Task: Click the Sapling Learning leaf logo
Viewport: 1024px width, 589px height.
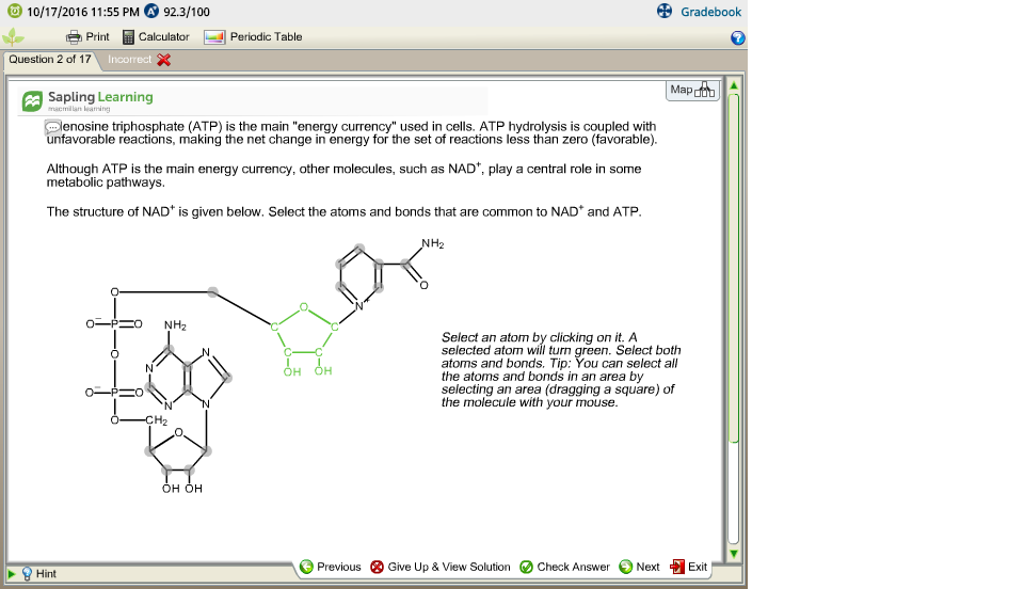Action: tap(32, 98)
